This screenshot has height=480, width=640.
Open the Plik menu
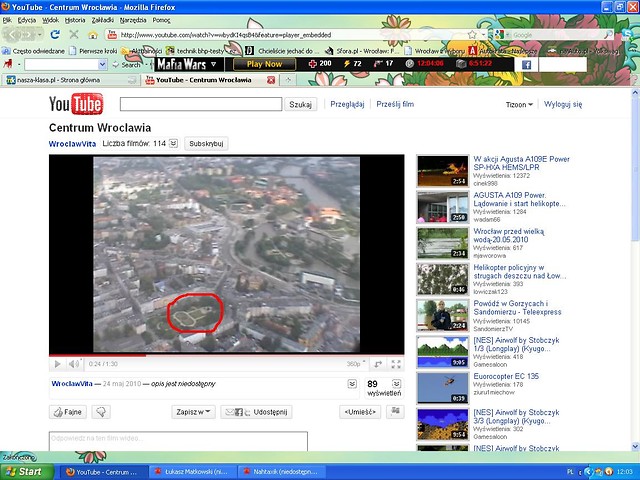7,20
